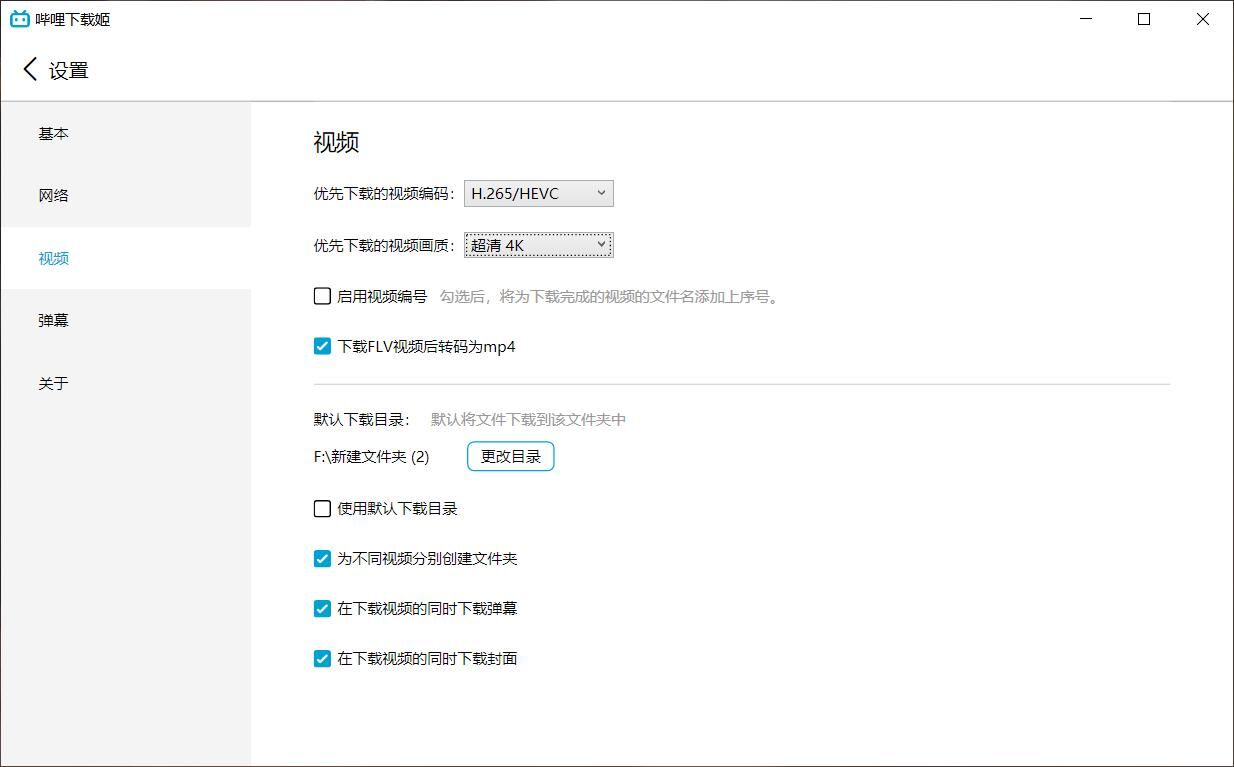Toggle 在下载视频的同时下载弹幕 checkbox
The height and width of the screenshot is (767, 1234).
coord(322,608)
